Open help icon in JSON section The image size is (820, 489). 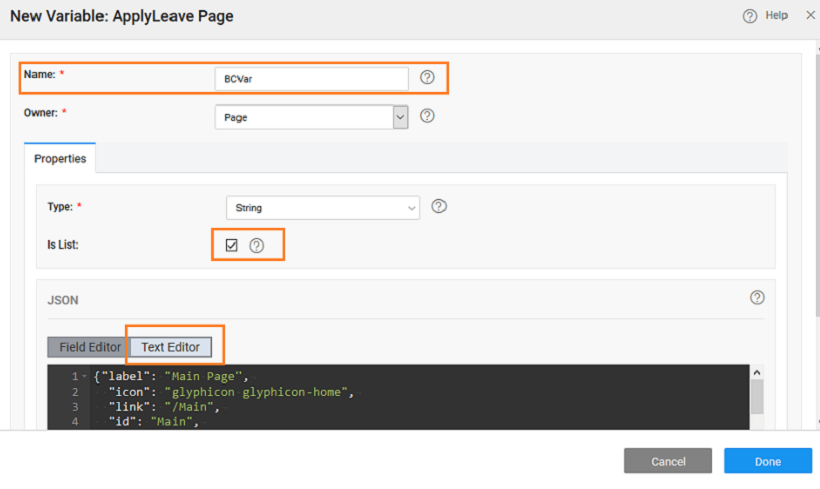(x=757, y=298)
